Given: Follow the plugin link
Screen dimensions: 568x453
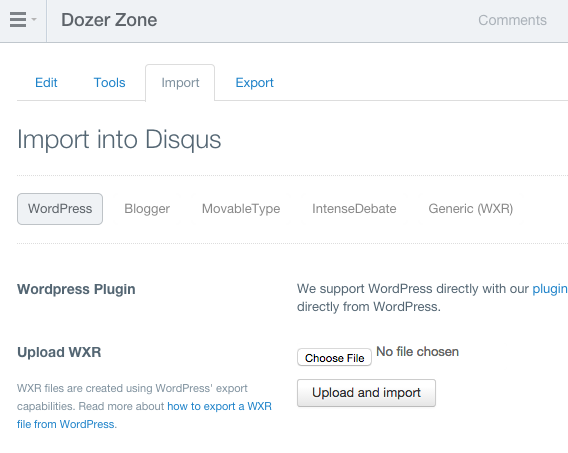Looking at the screenshot, I should (550, 289).
